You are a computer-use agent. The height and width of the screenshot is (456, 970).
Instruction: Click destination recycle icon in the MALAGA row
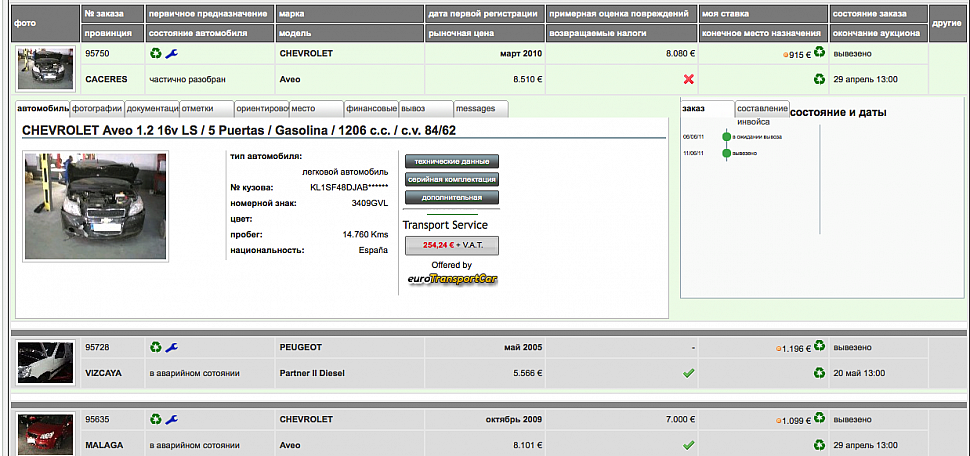click(820, 445)
